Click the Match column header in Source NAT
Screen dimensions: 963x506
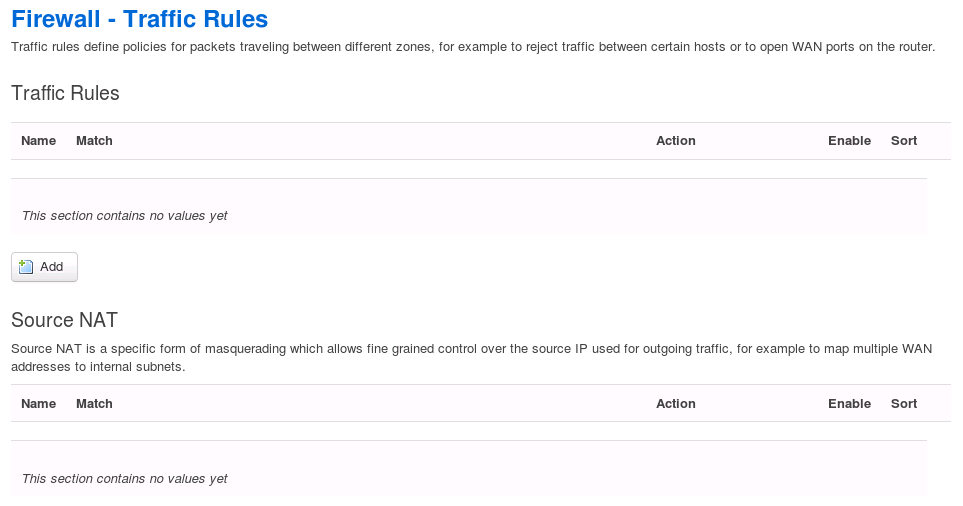click(94, 404)
